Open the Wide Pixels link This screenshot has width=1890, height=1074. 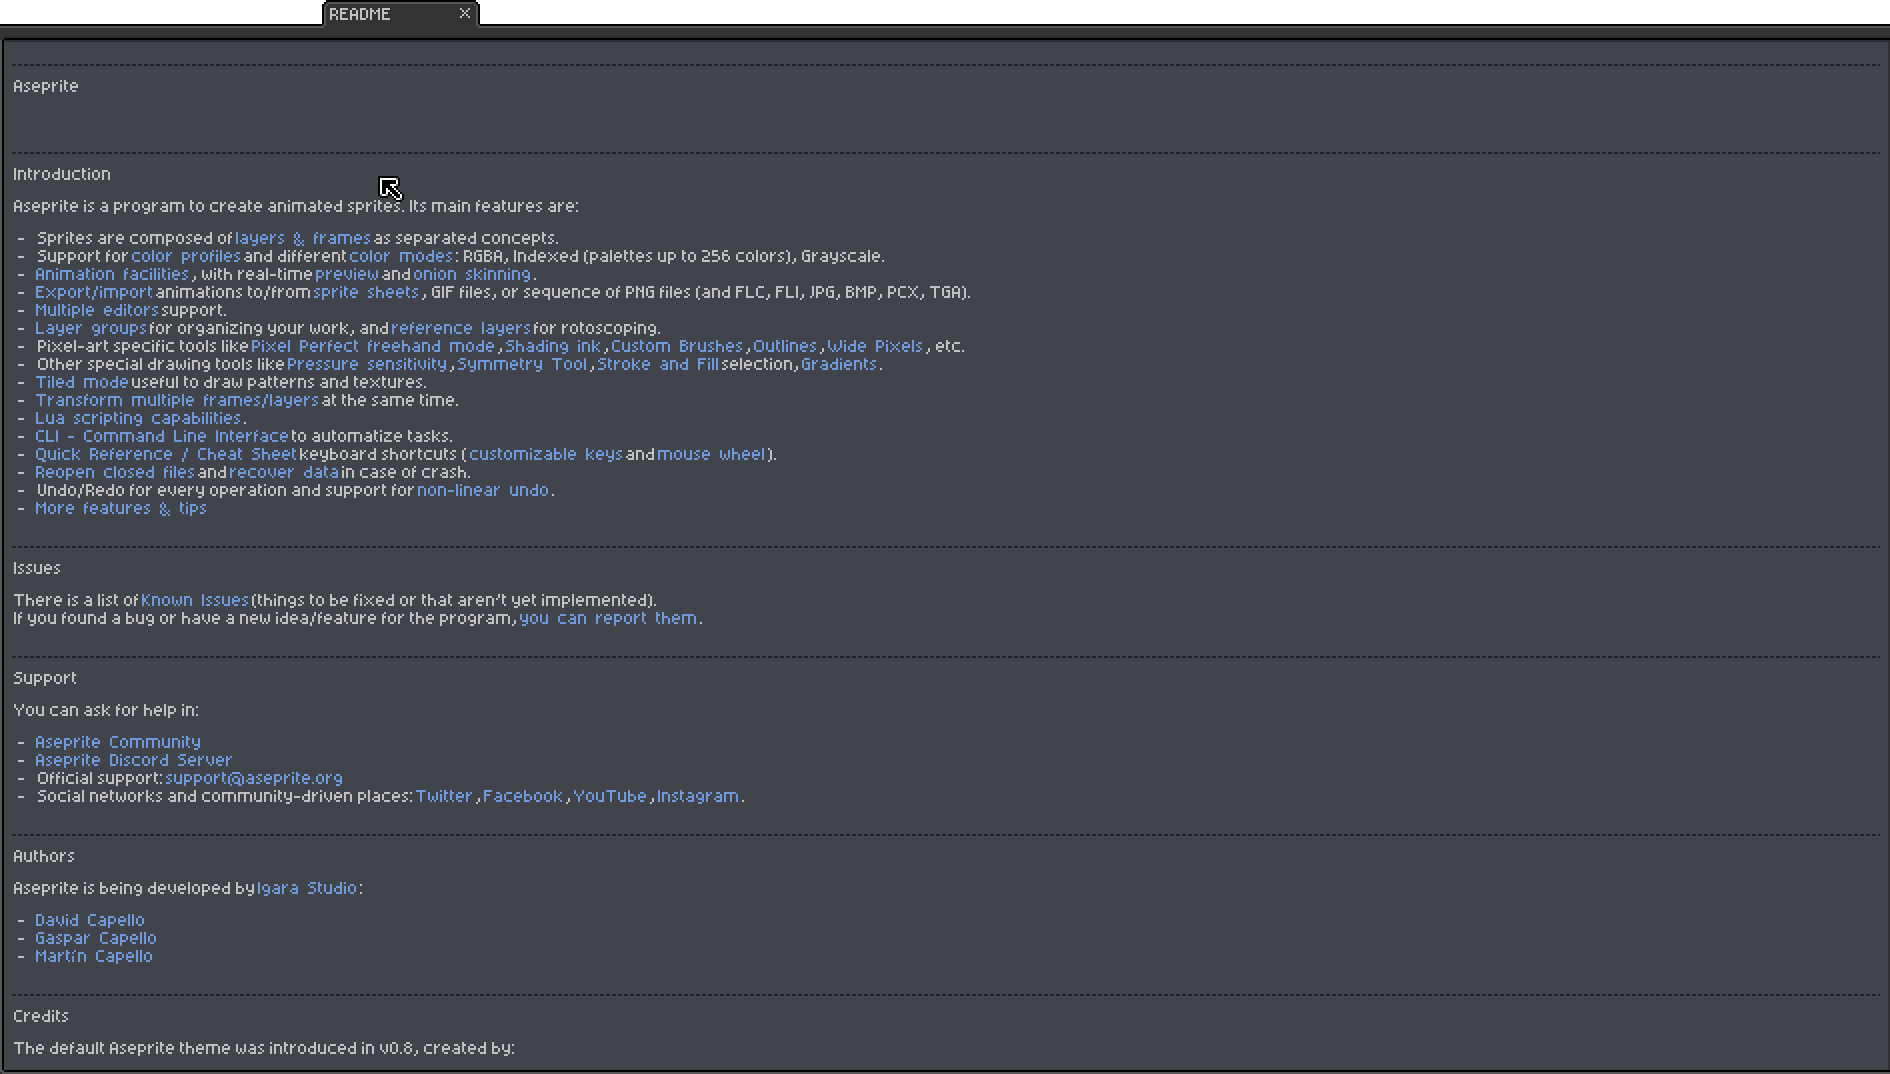tap(875, 346)
